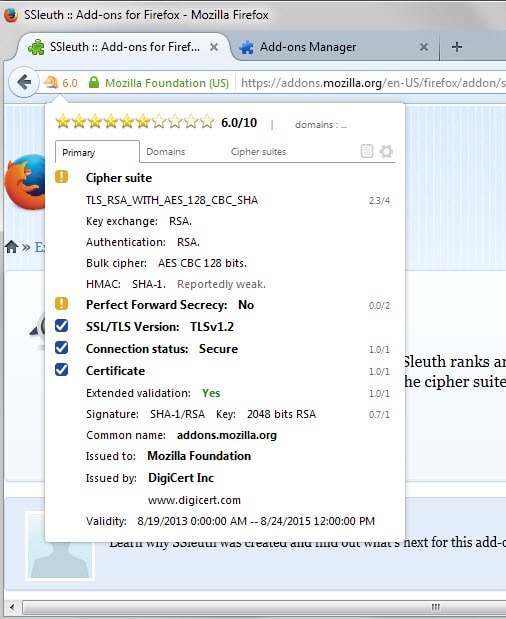
Task: Open a new tab with plus button
Action: coord(457,47)
